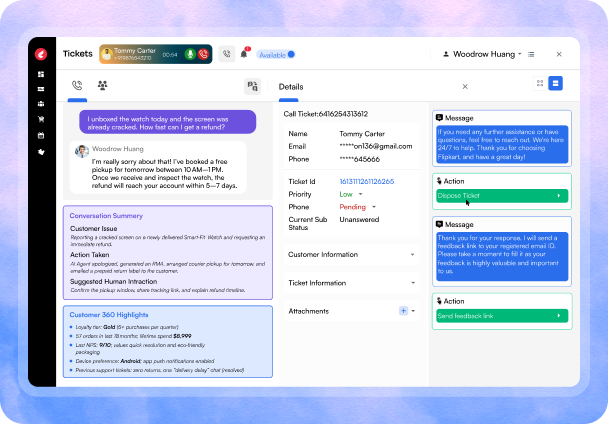Add an attachment with the plus button
608x424 pixels.
(403, 311)
